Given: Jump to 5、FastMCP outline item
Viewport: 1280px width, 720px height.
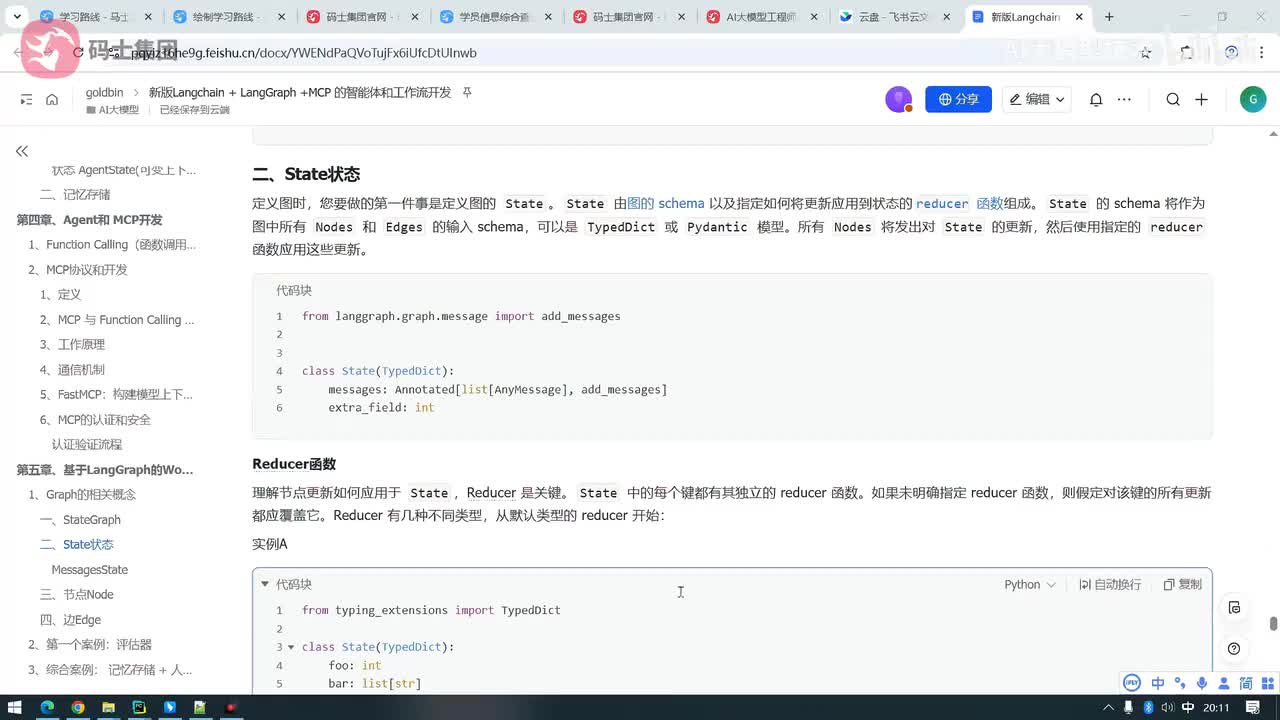Looking at the screenshot, I should click(116, 395).
